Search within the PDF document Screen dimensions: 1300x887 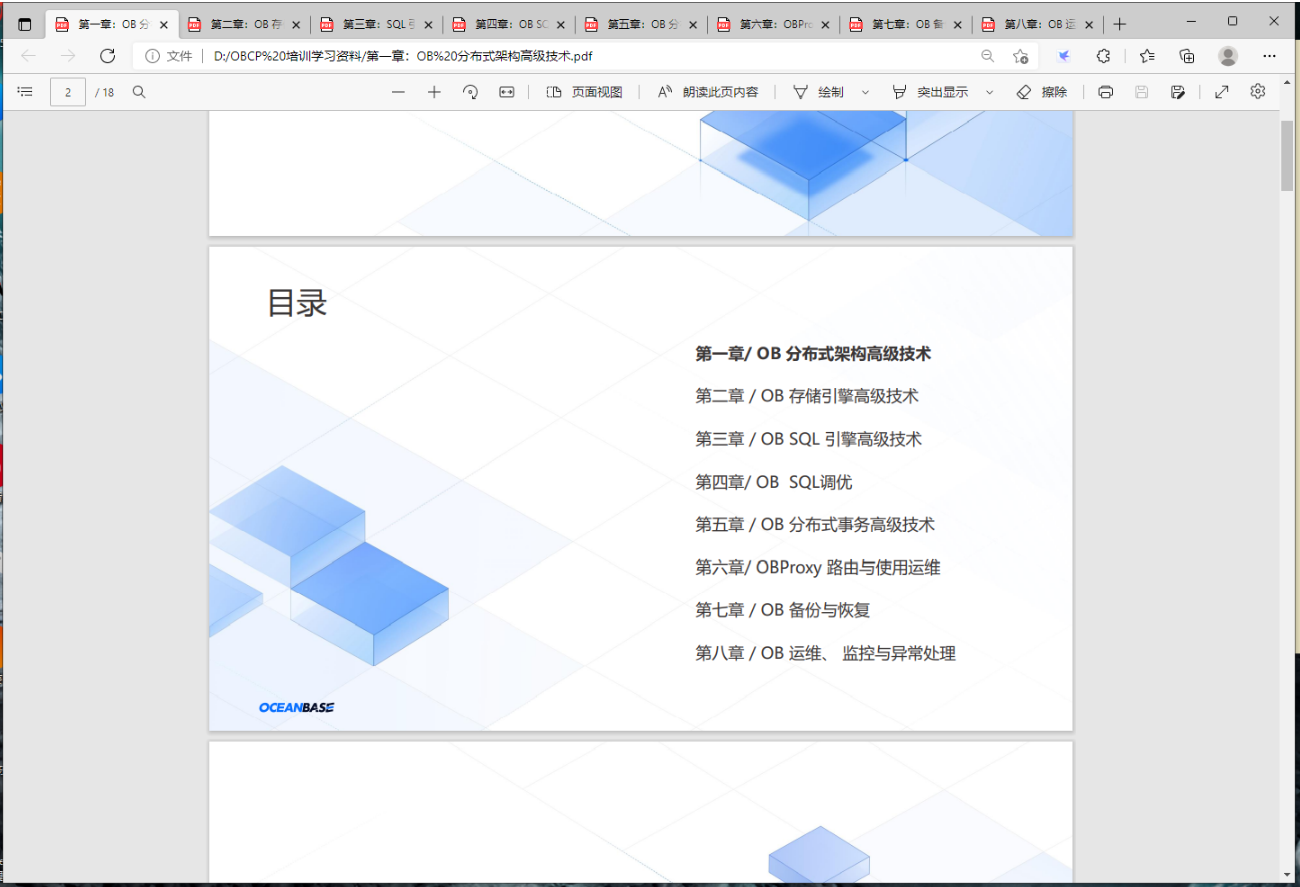tap(139, 92)
